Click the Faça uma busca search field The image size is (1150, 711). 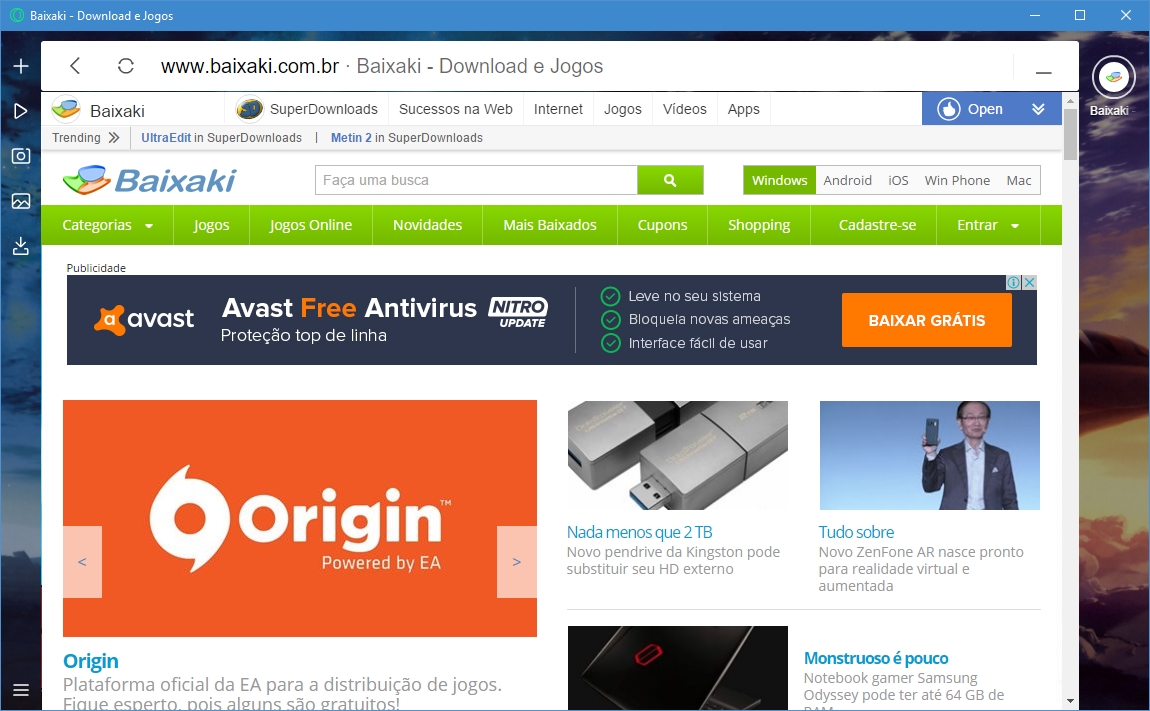point(476,180)
